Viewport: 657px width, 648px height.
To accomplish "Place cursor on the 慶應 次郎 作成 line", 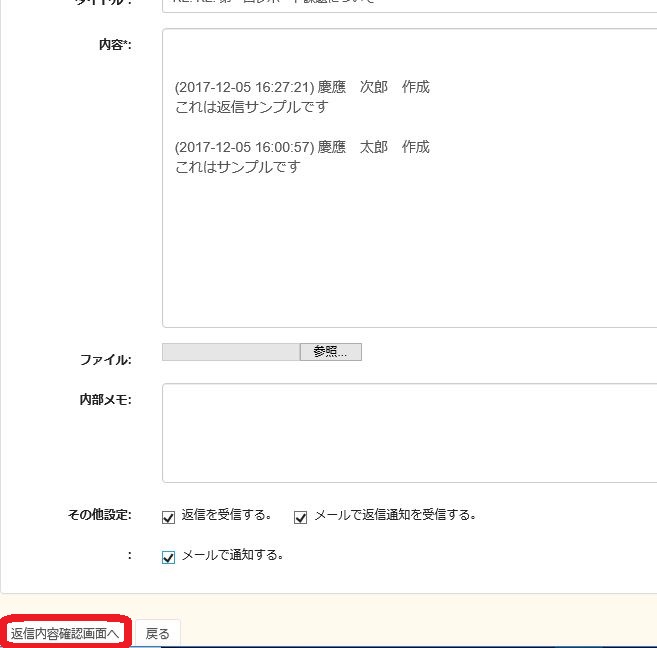I will click(x=302, y=87).
